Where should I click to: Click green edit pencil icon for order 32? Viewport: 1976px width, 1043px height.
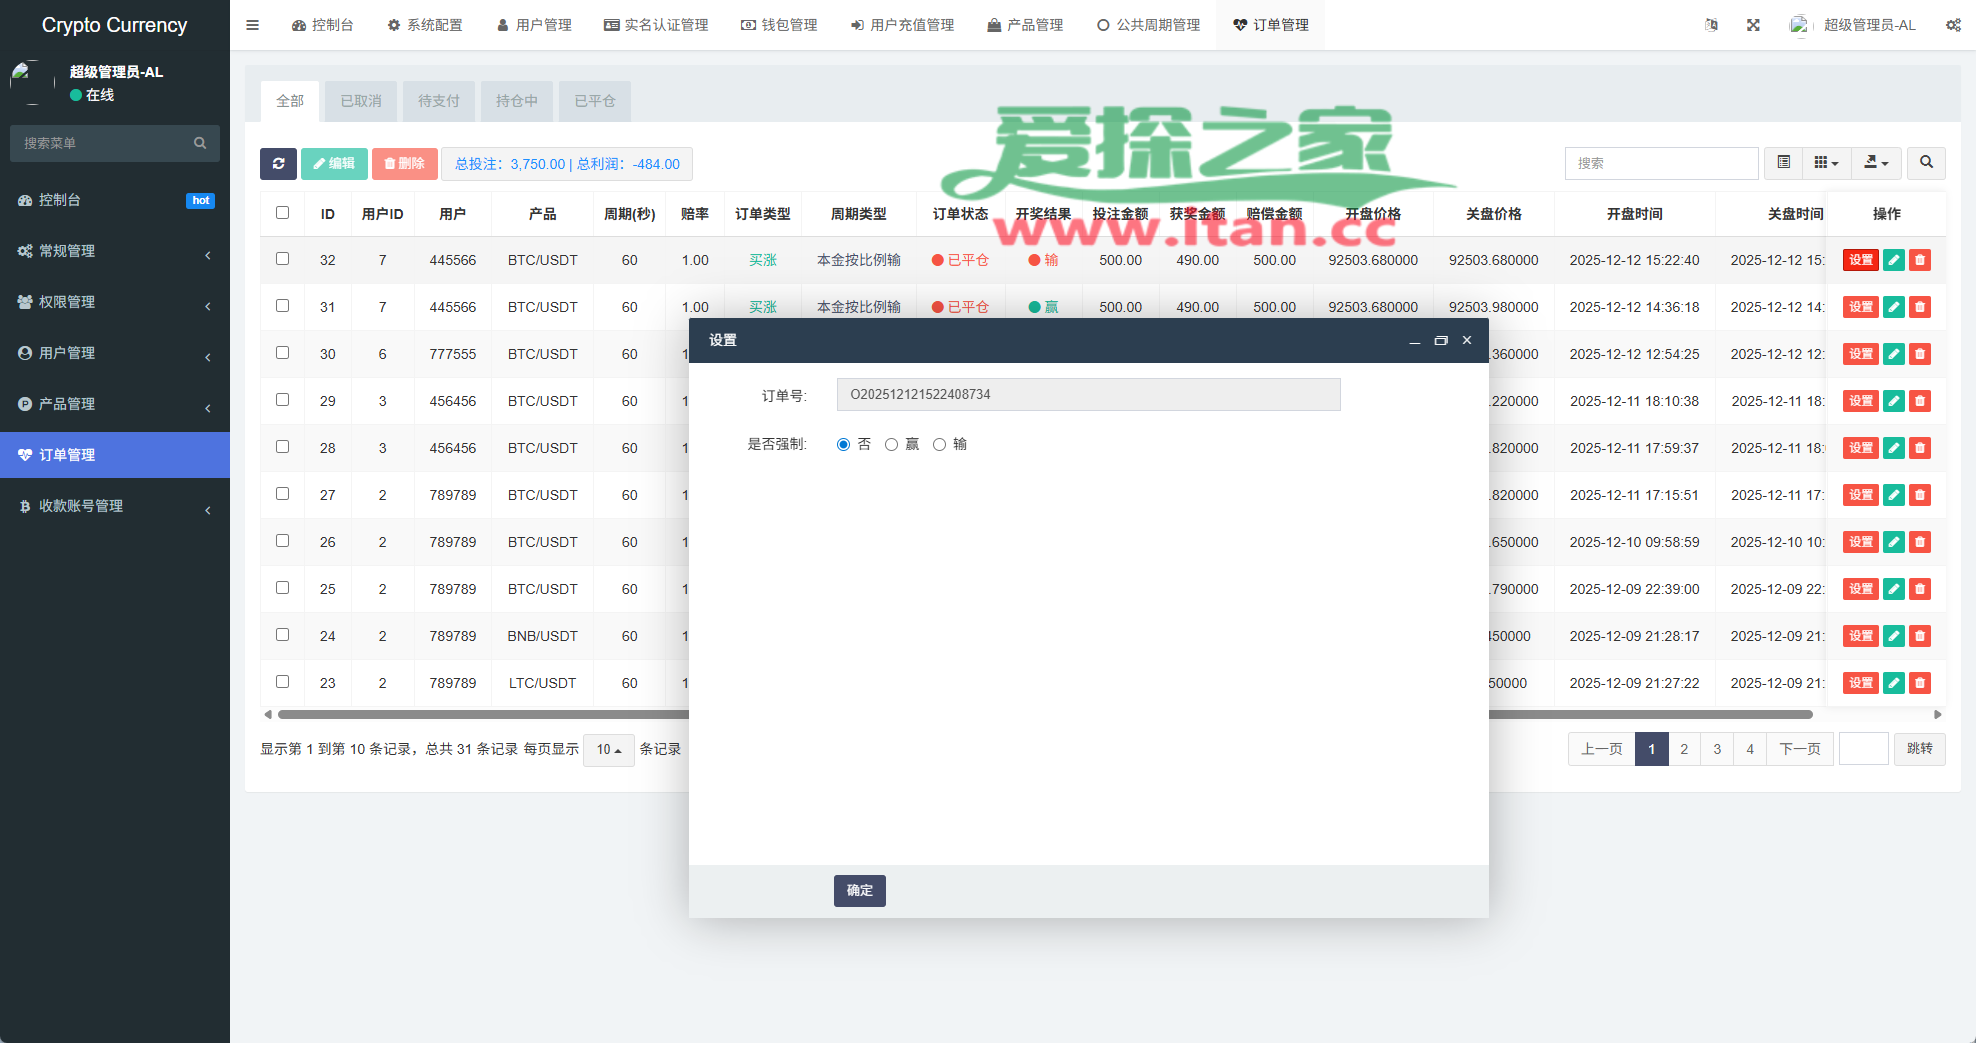coord(1893,260)
